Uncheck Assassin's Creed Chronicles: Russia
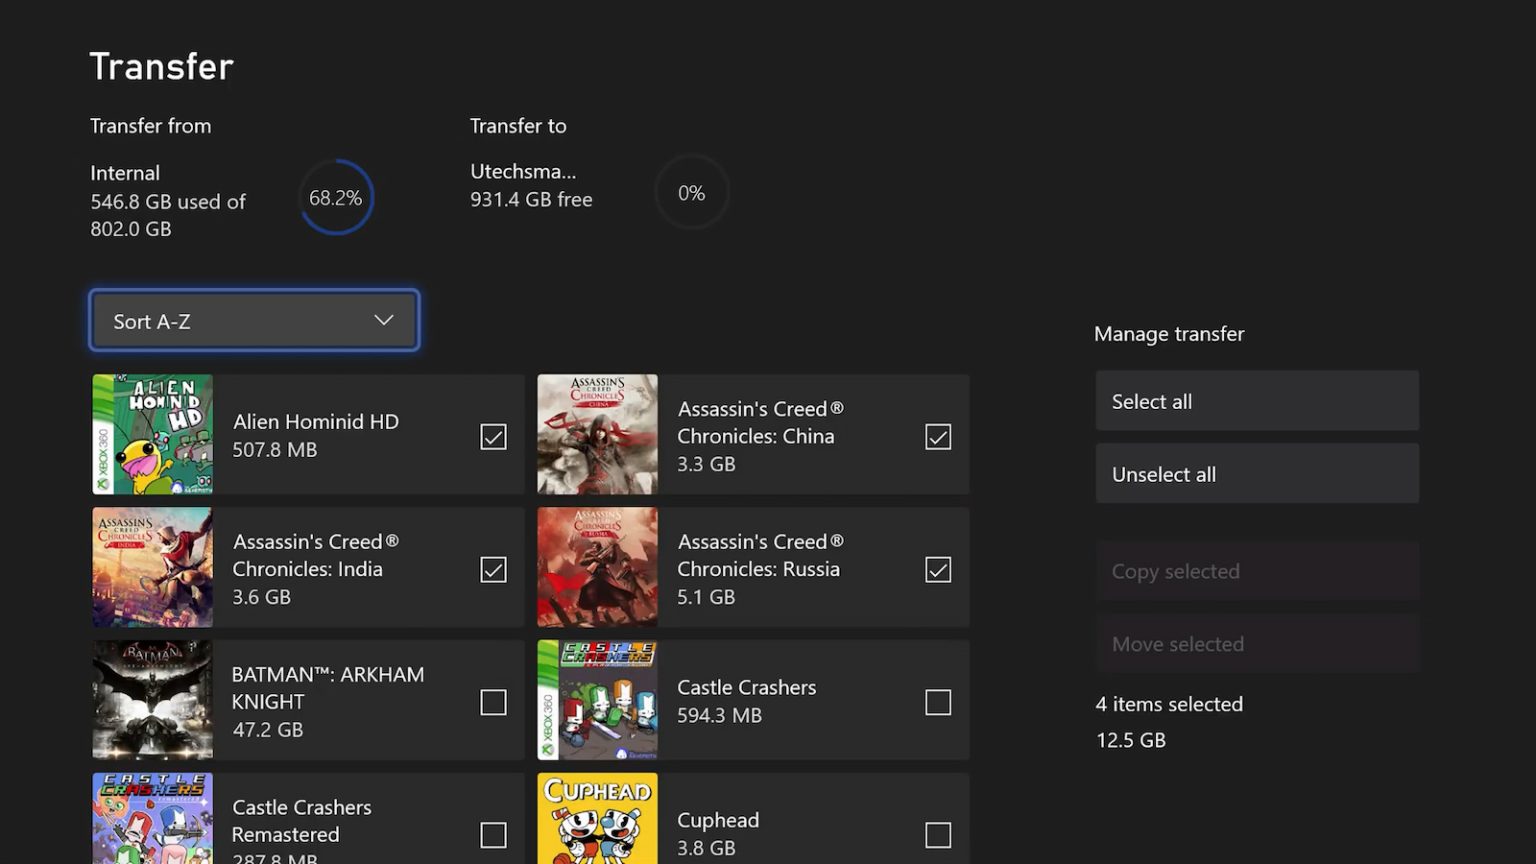The height and width of the screenshot is (864, 1536). coord(938,569)
